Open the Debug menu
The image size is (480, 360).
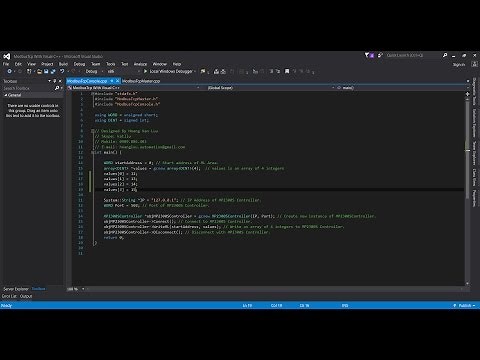pos(79,64)
